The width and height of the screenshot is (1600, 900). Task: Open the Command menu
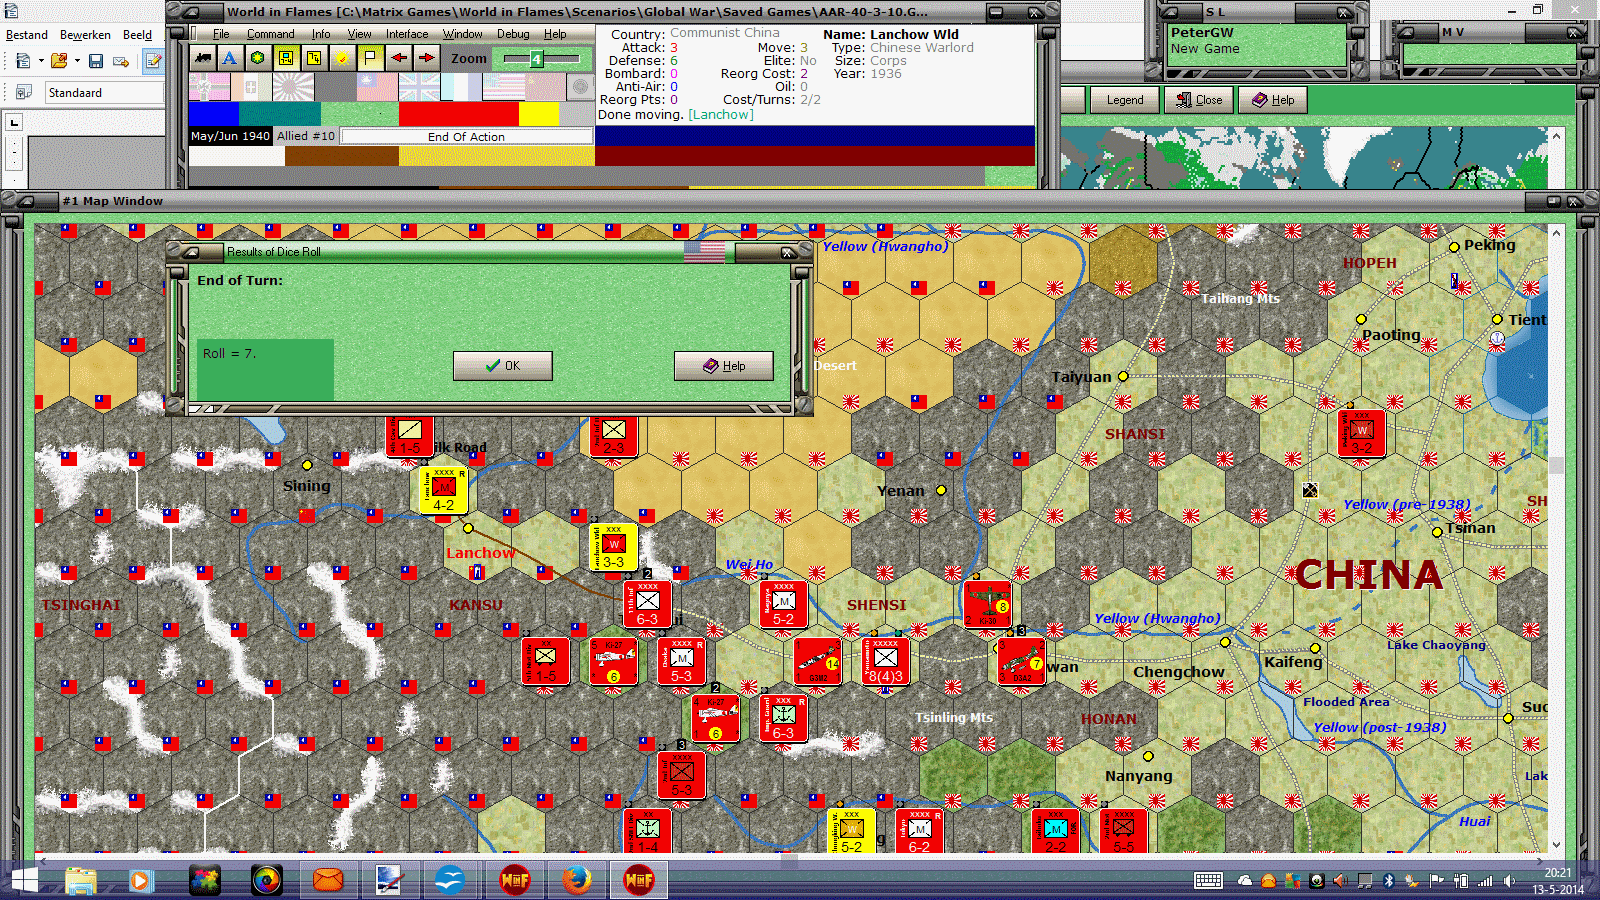coord(271,33)
